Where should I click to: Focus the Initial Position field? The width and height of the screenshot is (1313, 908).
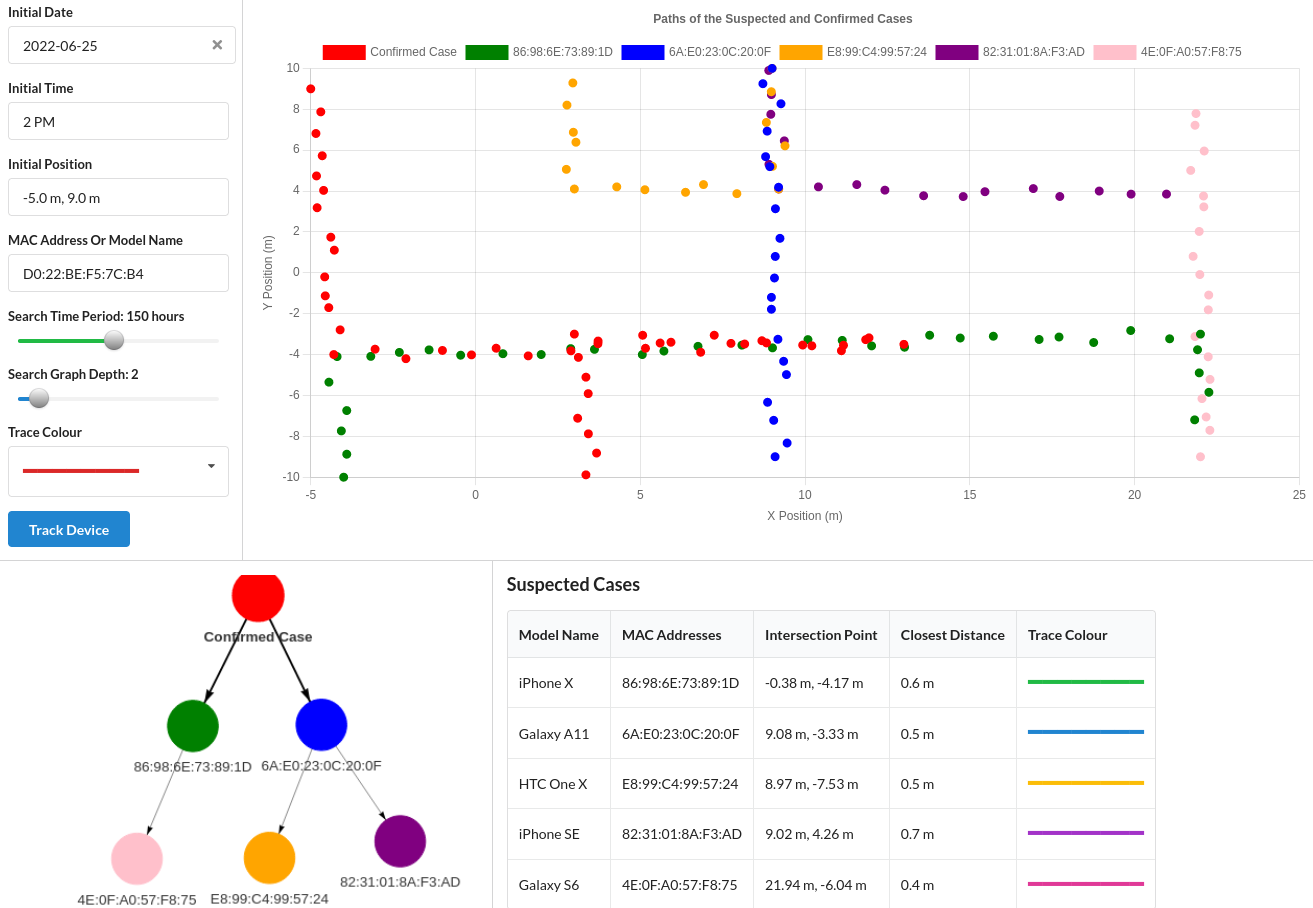coord(118,197)
